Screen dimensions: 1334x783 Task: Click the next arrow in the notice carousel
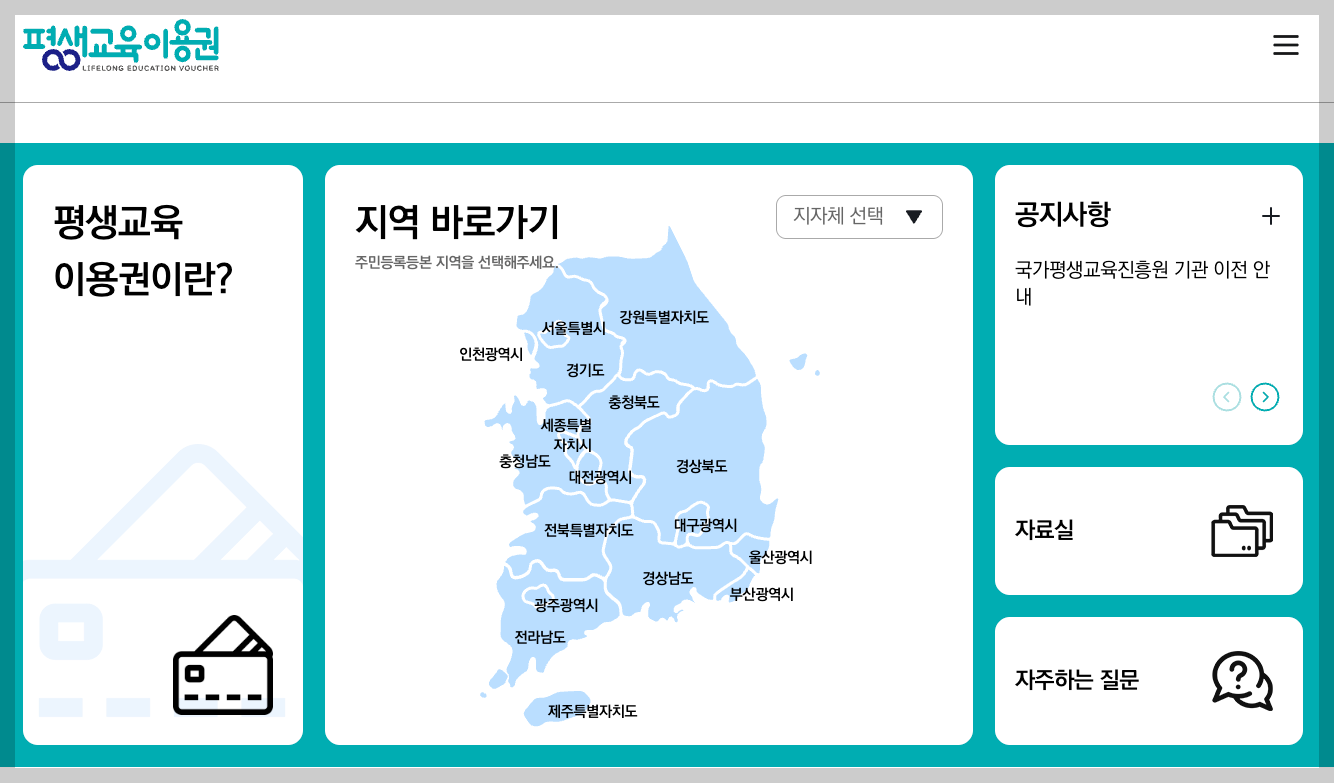point(1264,397)
